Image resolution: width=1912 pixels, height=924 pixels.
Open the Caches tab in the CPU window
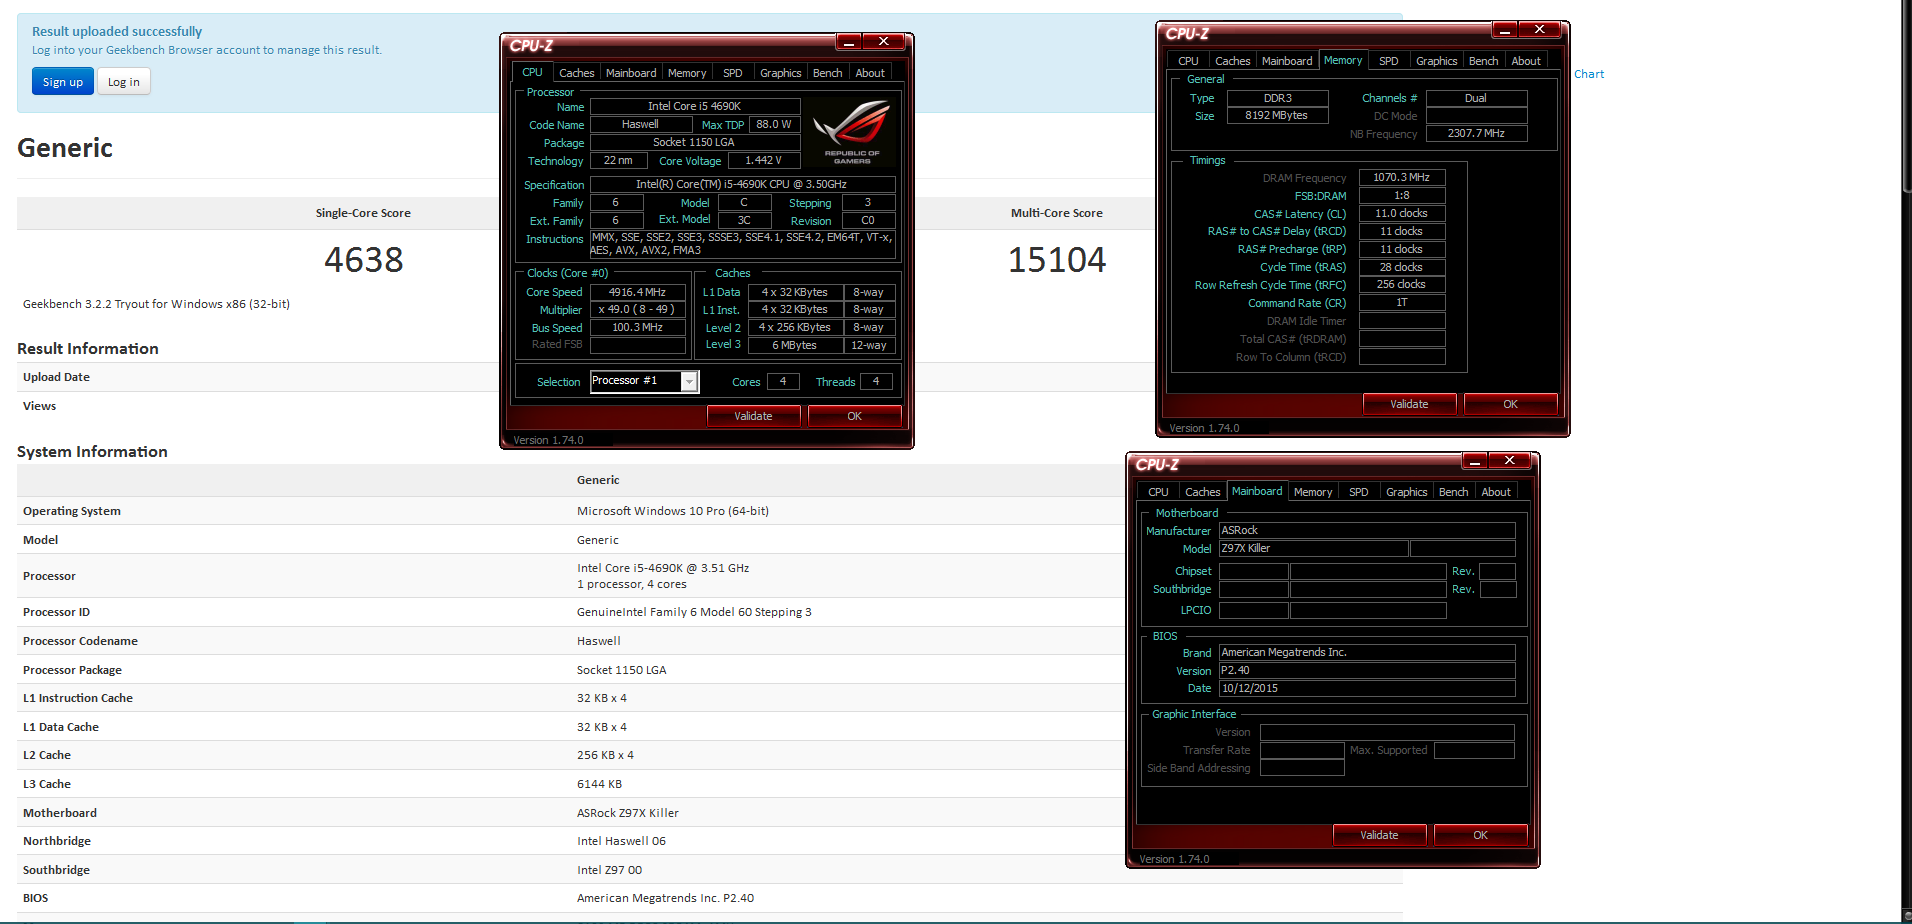[576, 73]
